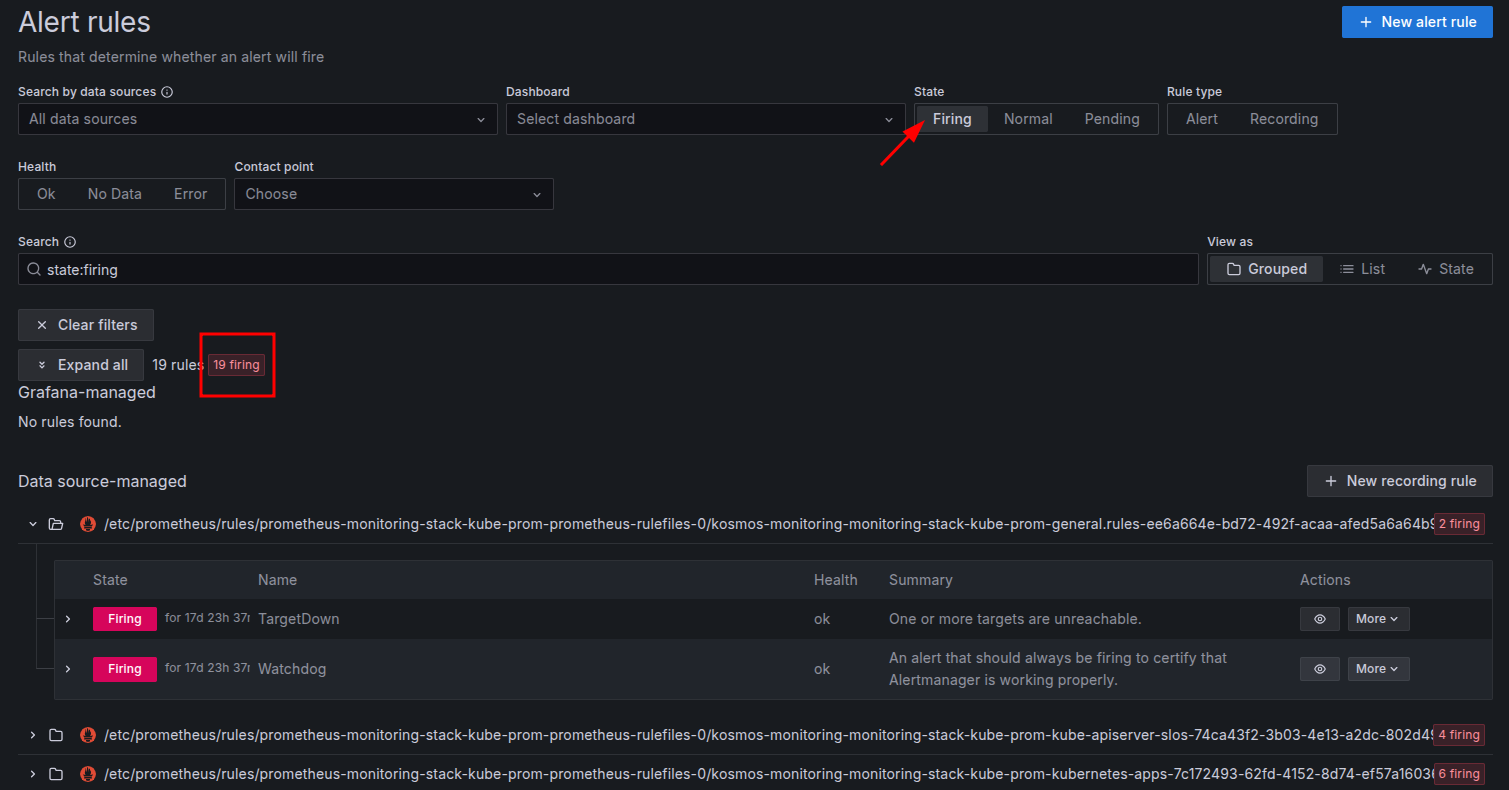Click folder icon of kube-apiserver-slos group
The image size is (1509, 790).
56,735
